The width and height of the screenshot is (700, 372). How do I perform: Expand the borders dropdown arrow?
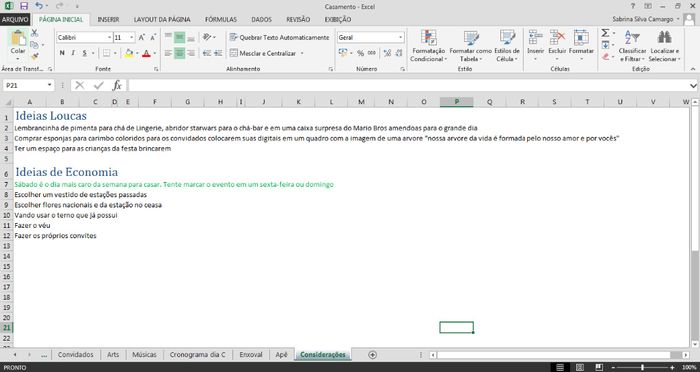(x=115, y=53)
